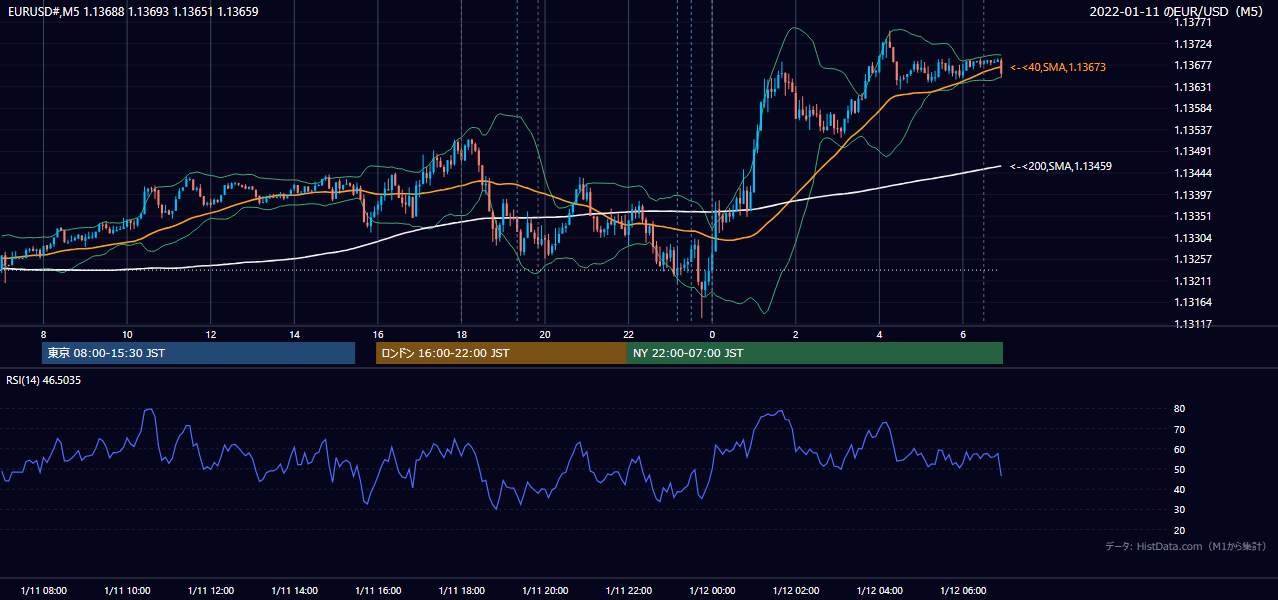Click the 1/12 04:00 time axis label
Screen dimensions: 1278x600
click(879, 591)
